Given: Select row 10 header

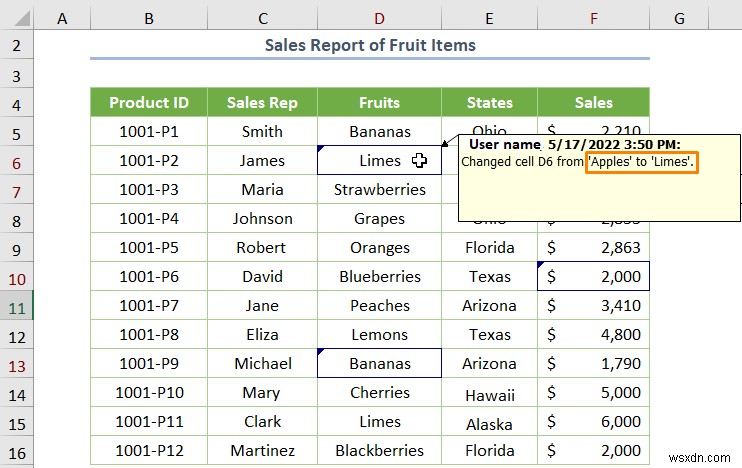Looking at the screenshot, I should tap(17, 276).
